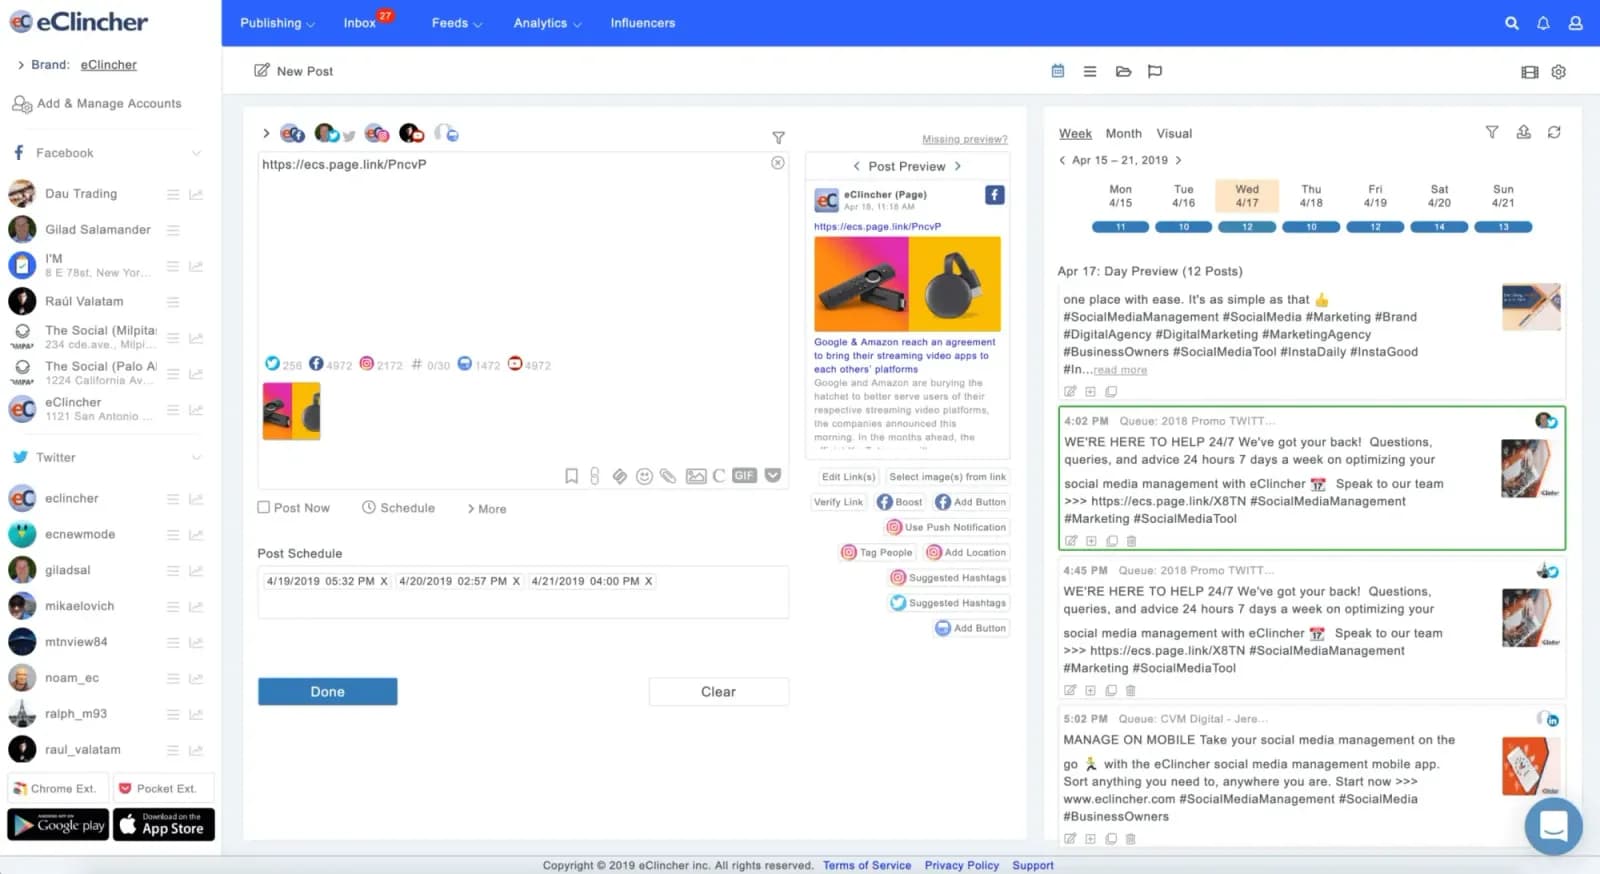
Task: Remove the 4/19/2019 05:32 PM schedule
Action: (x=384, y=581)
